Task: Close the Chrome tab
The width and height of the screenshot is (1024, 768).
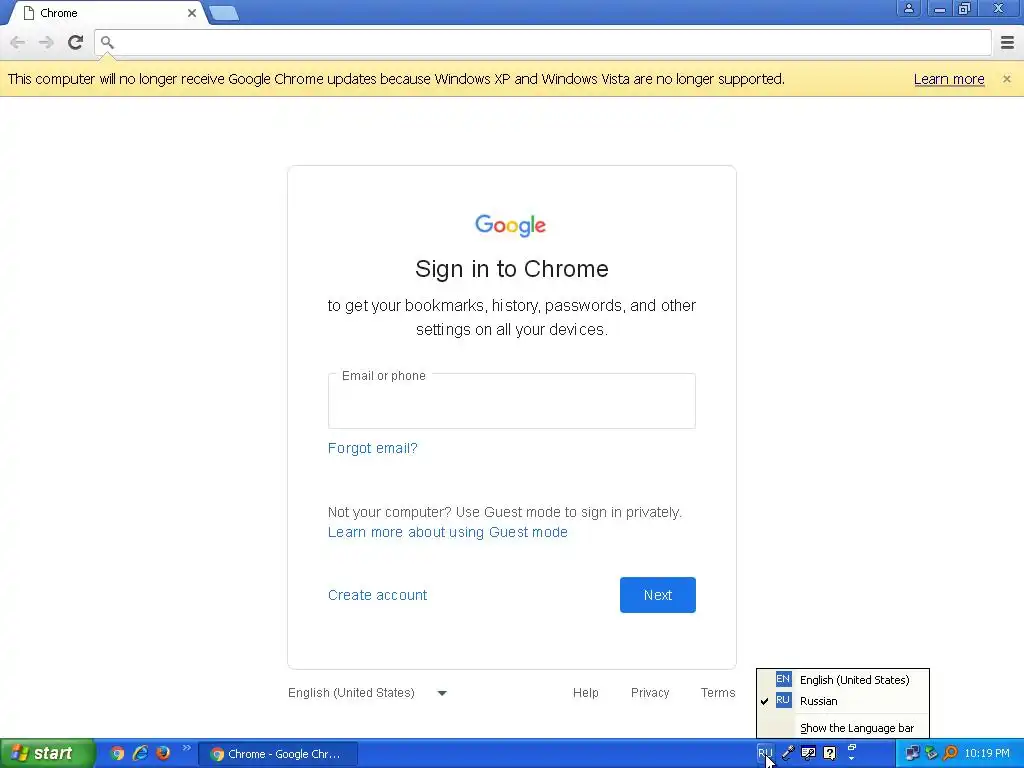Action: (x=191, y=13)
